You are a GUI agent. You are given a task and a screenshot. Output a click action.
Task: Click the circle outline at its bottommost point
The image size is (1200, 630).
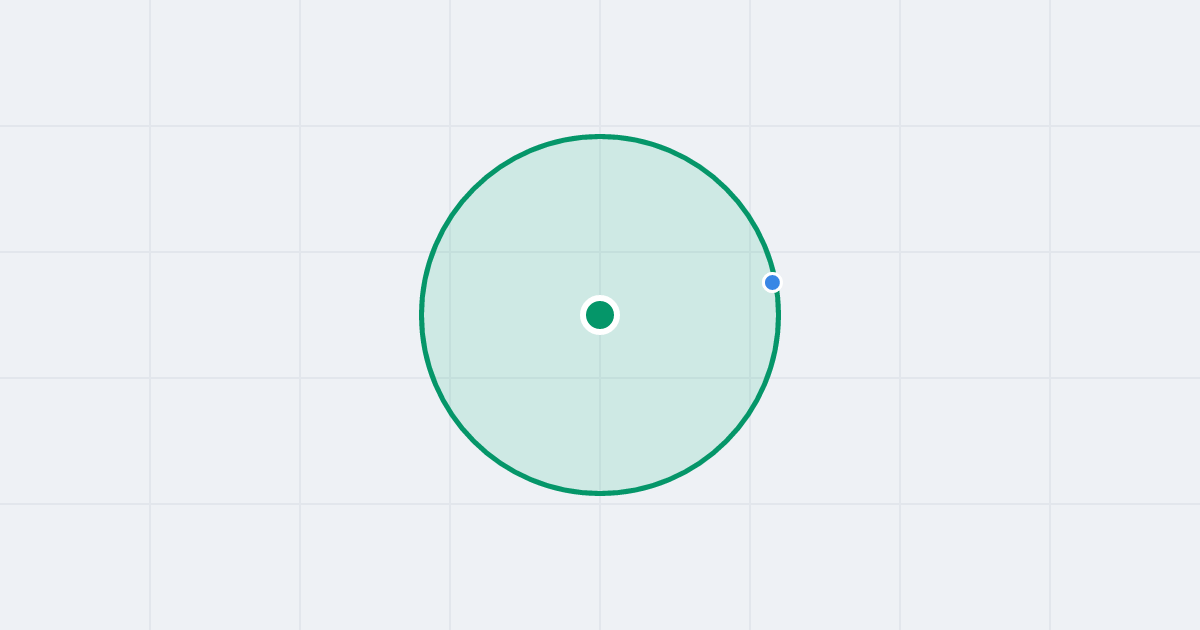point(600,492)
